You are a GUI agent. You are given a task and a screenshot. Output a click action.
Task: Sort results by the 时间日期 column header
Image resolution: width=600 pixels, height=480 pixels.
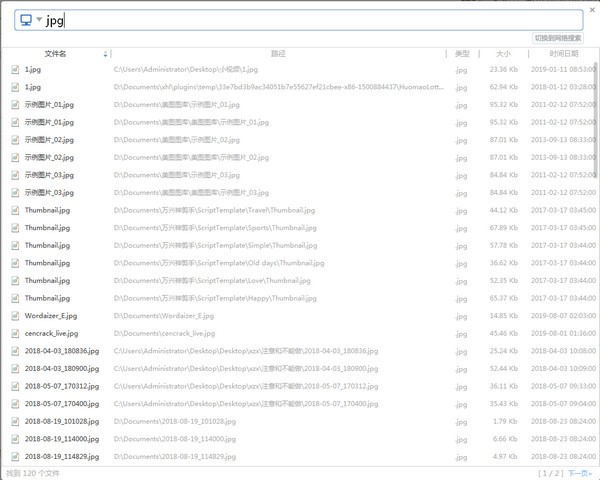[x=563, y=53]
